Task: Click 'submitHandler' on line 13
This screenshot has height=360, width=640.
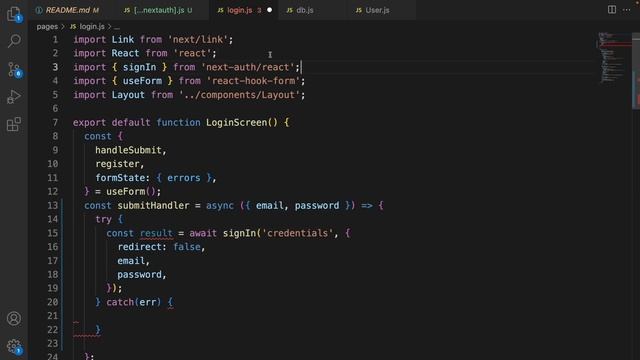Action: pyautogui.click(x=153, y=205)
